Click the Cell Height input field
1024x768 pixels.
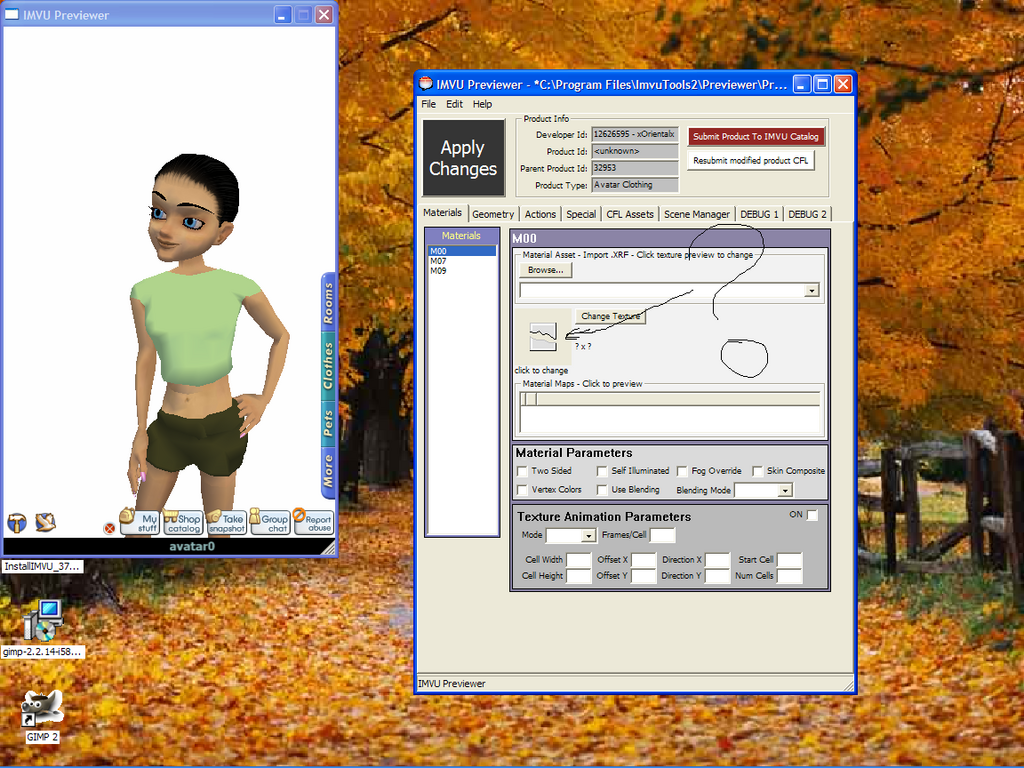[x=579, y=576]
